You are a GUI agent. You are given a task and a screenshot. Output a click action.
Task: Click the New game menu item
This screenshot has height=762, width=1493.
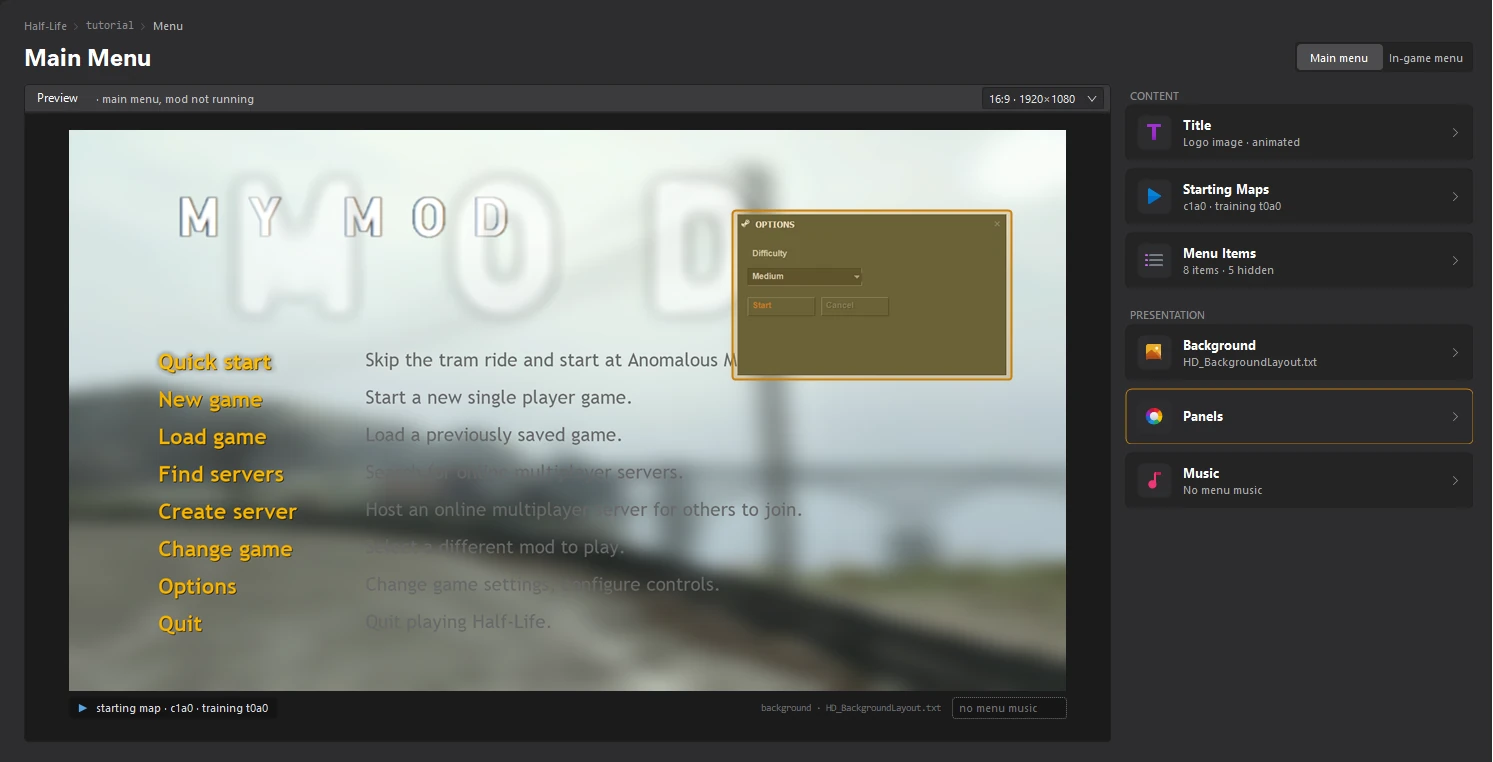210,400
